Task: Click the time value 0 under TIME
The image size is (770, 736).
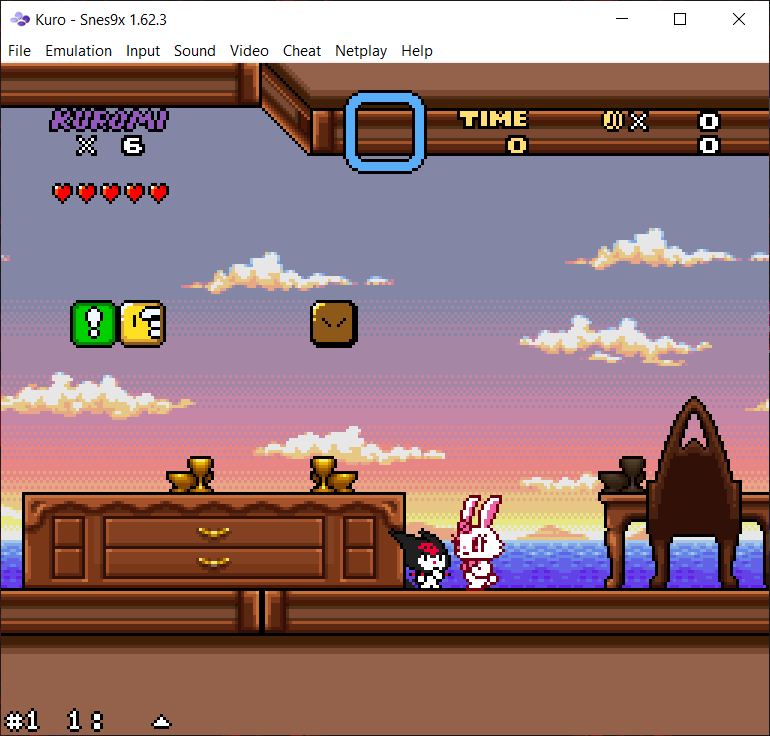Action: (517, 145)
